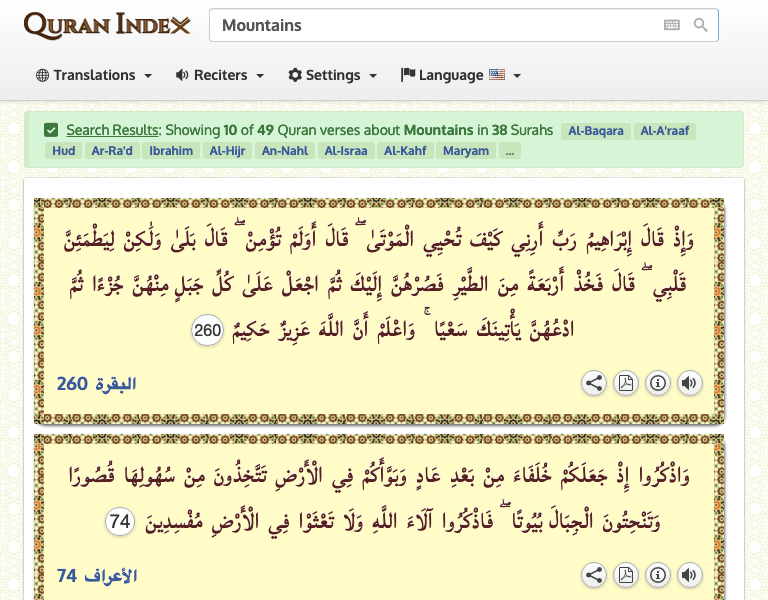Select the Maryam surah tag
768x600 pixels.
[x=468, y=151]
